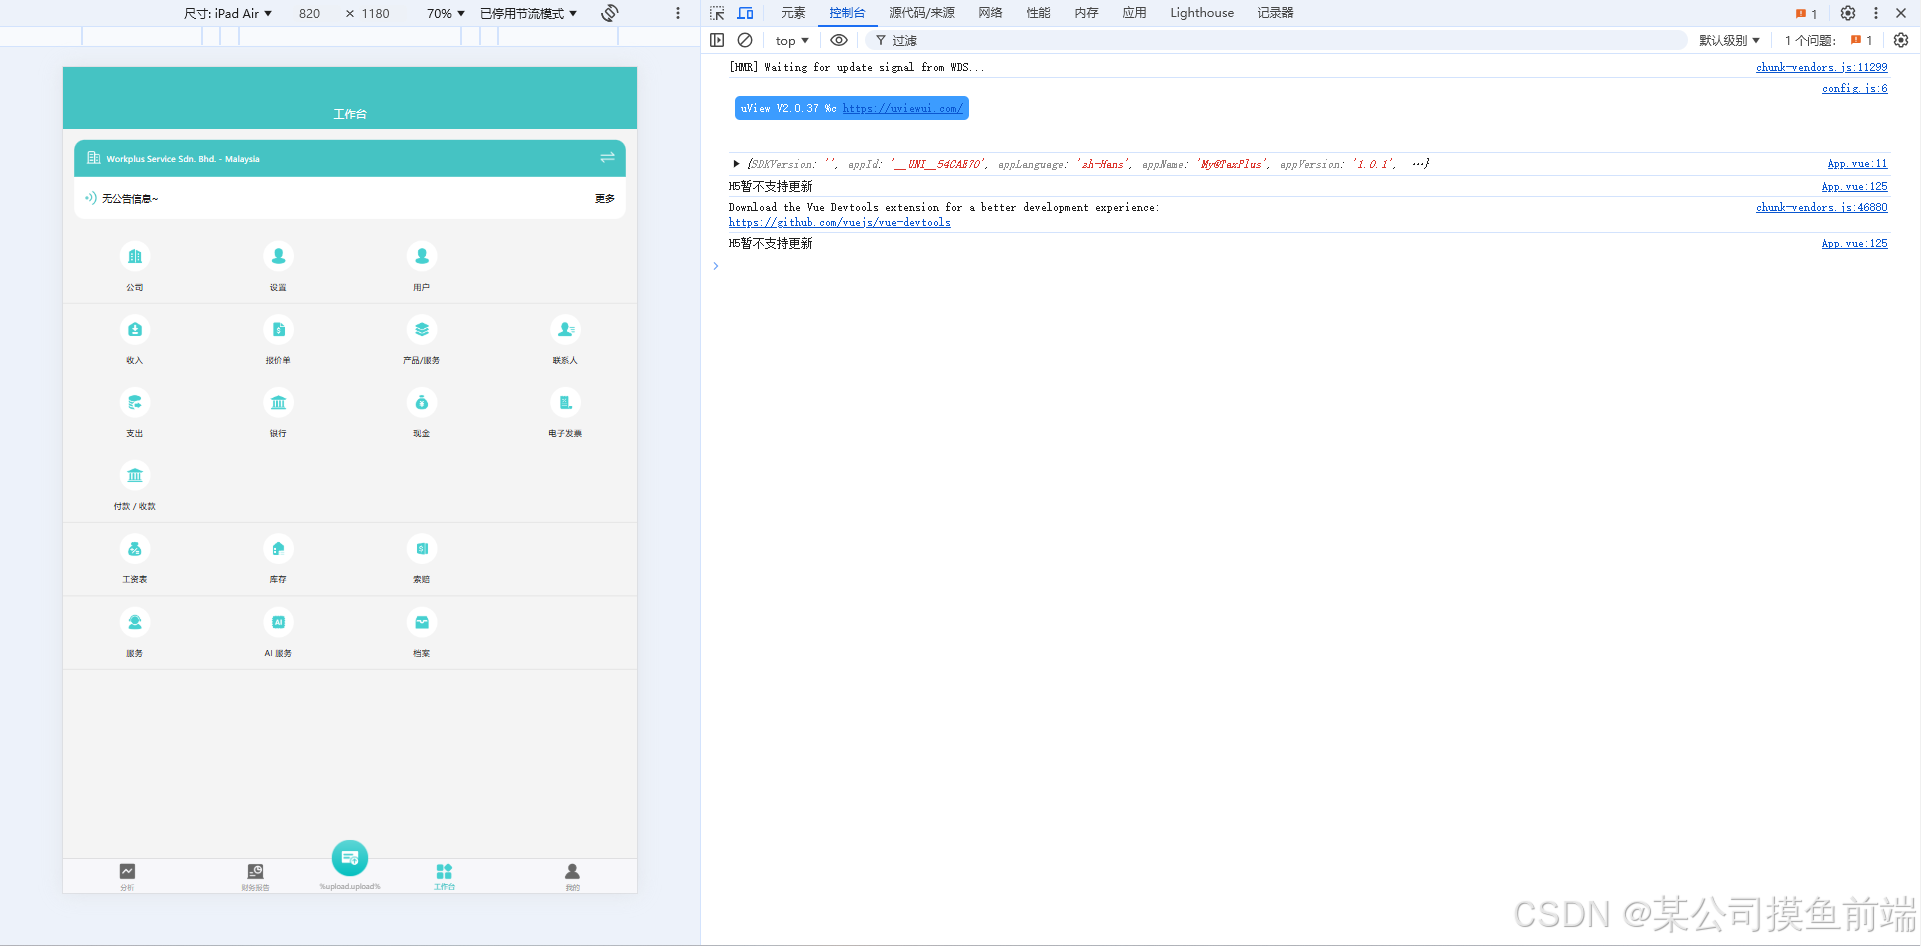This screenshot has height=946, width=1921.
Task: Click the width field showing 820
Action: coord(310,13)
